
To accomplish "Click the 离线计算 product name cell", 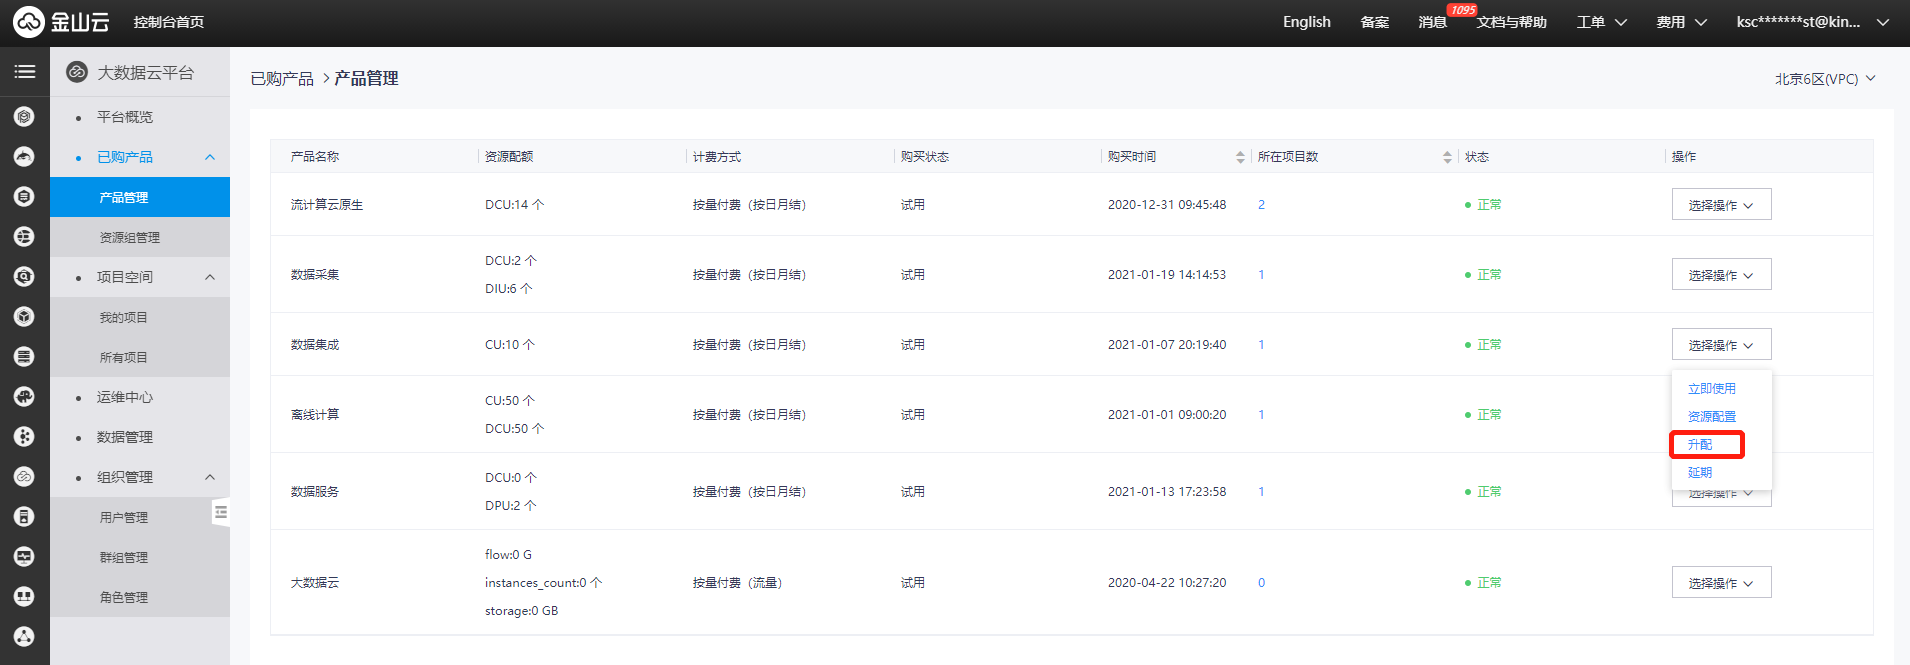I will coord(315,415).
